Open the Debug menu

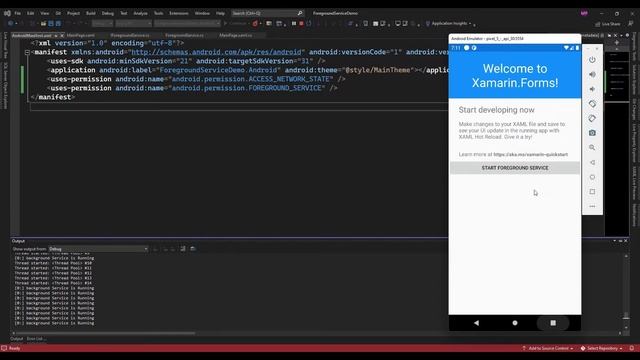coord(108,13)
